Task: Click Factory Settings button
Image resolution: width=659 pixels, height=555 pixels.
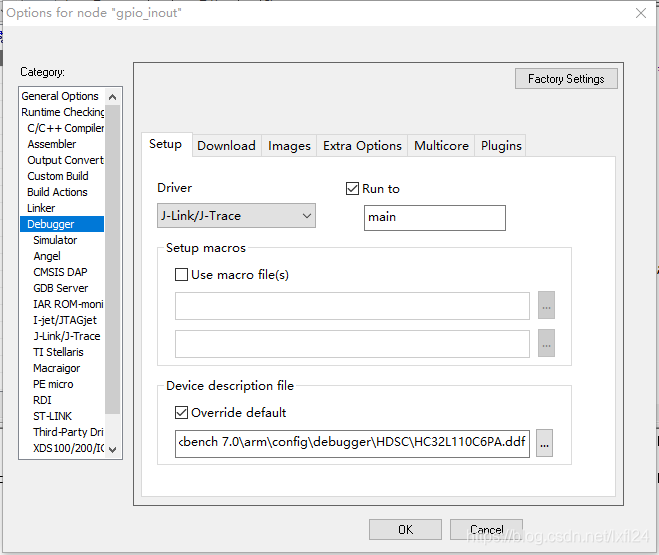Action: (566, 79)
